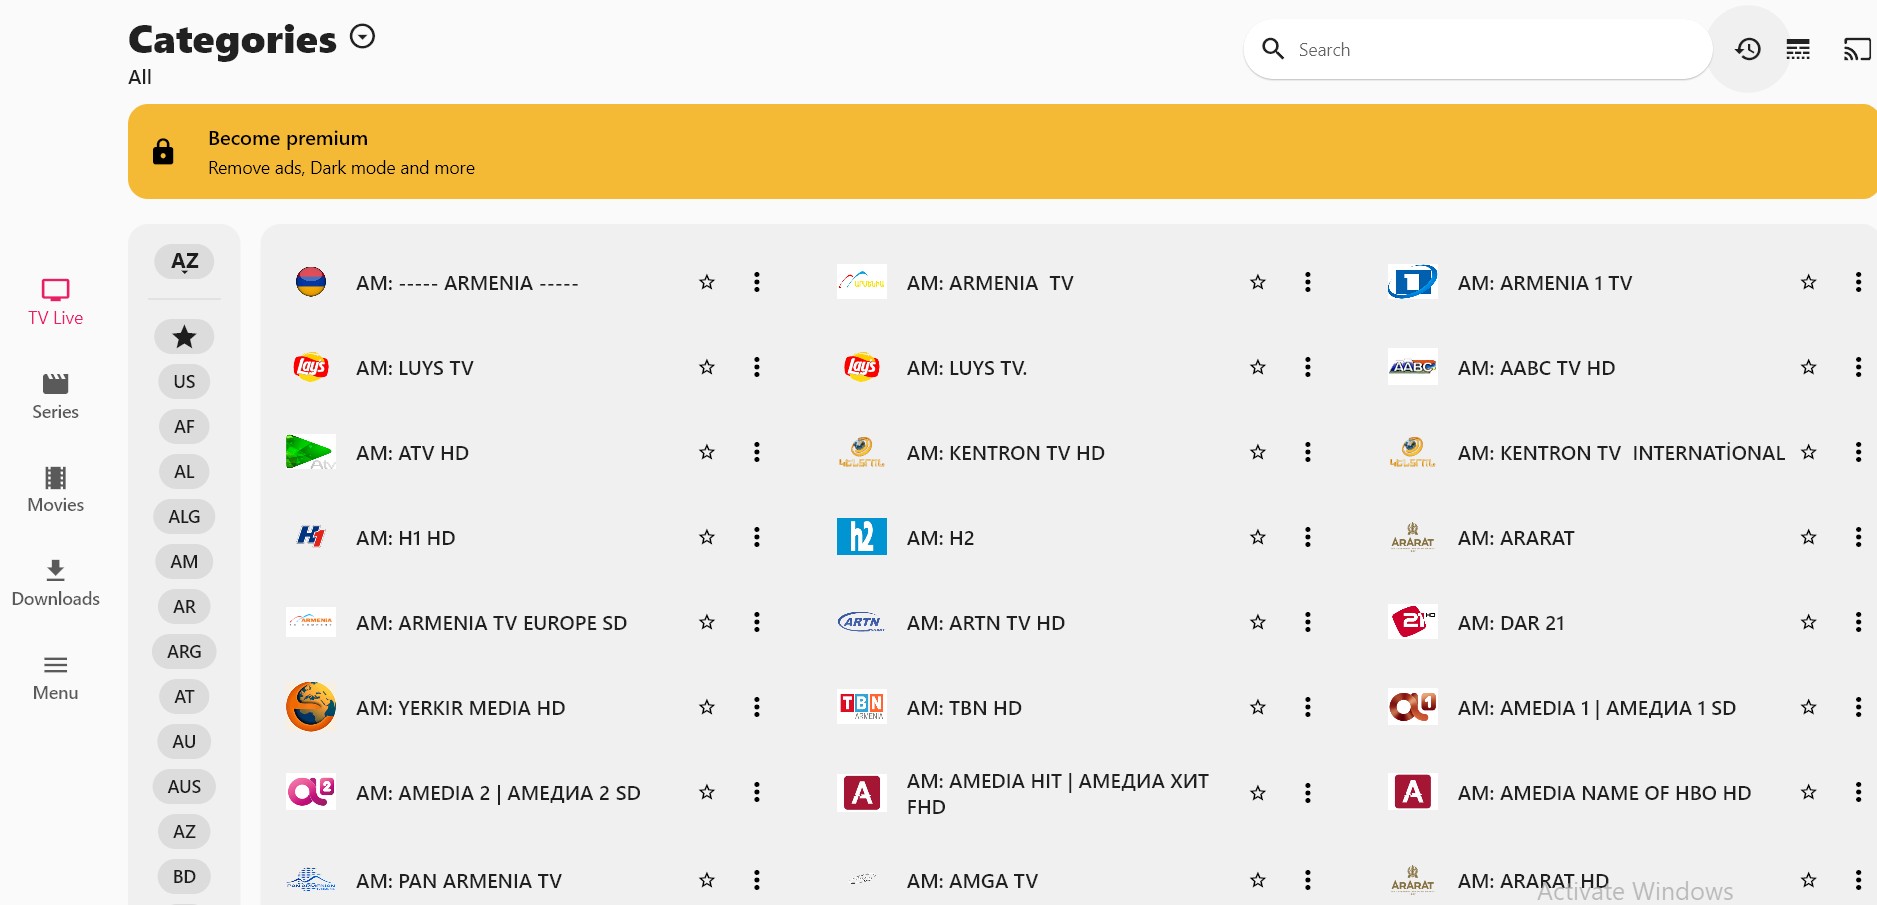
Task: Select the AU category chip
Action: (184, 742)
